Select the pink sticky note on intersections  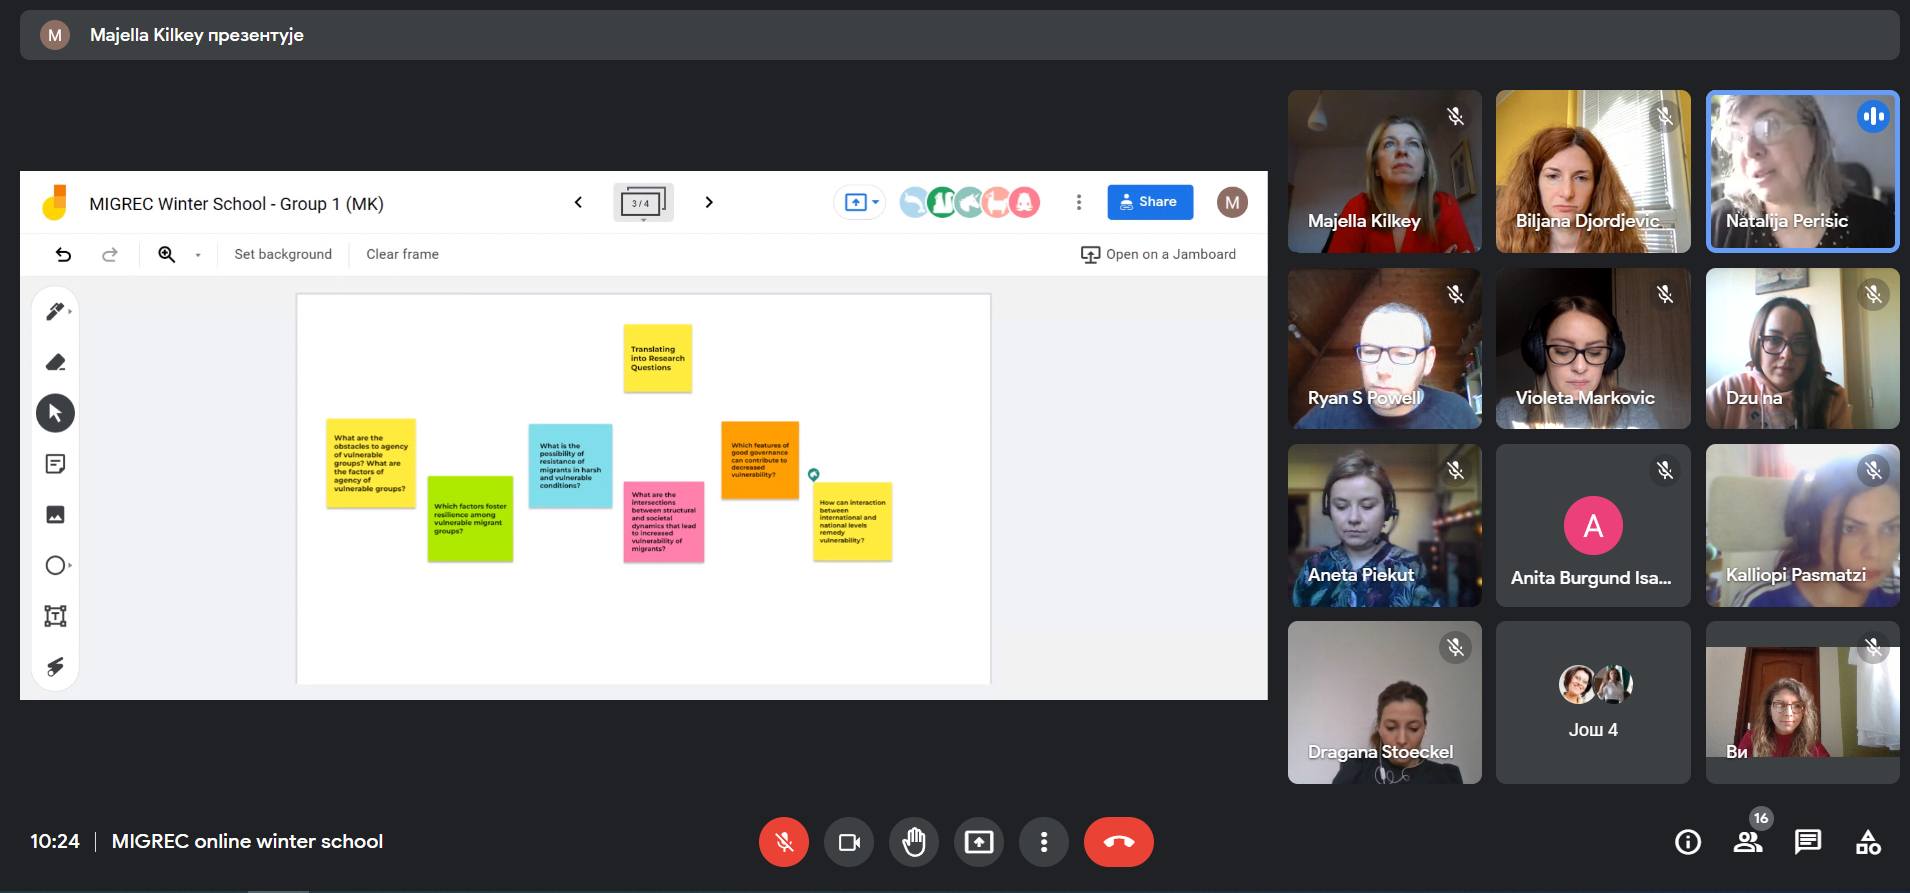pyautogui.click(x=663, y=521)
